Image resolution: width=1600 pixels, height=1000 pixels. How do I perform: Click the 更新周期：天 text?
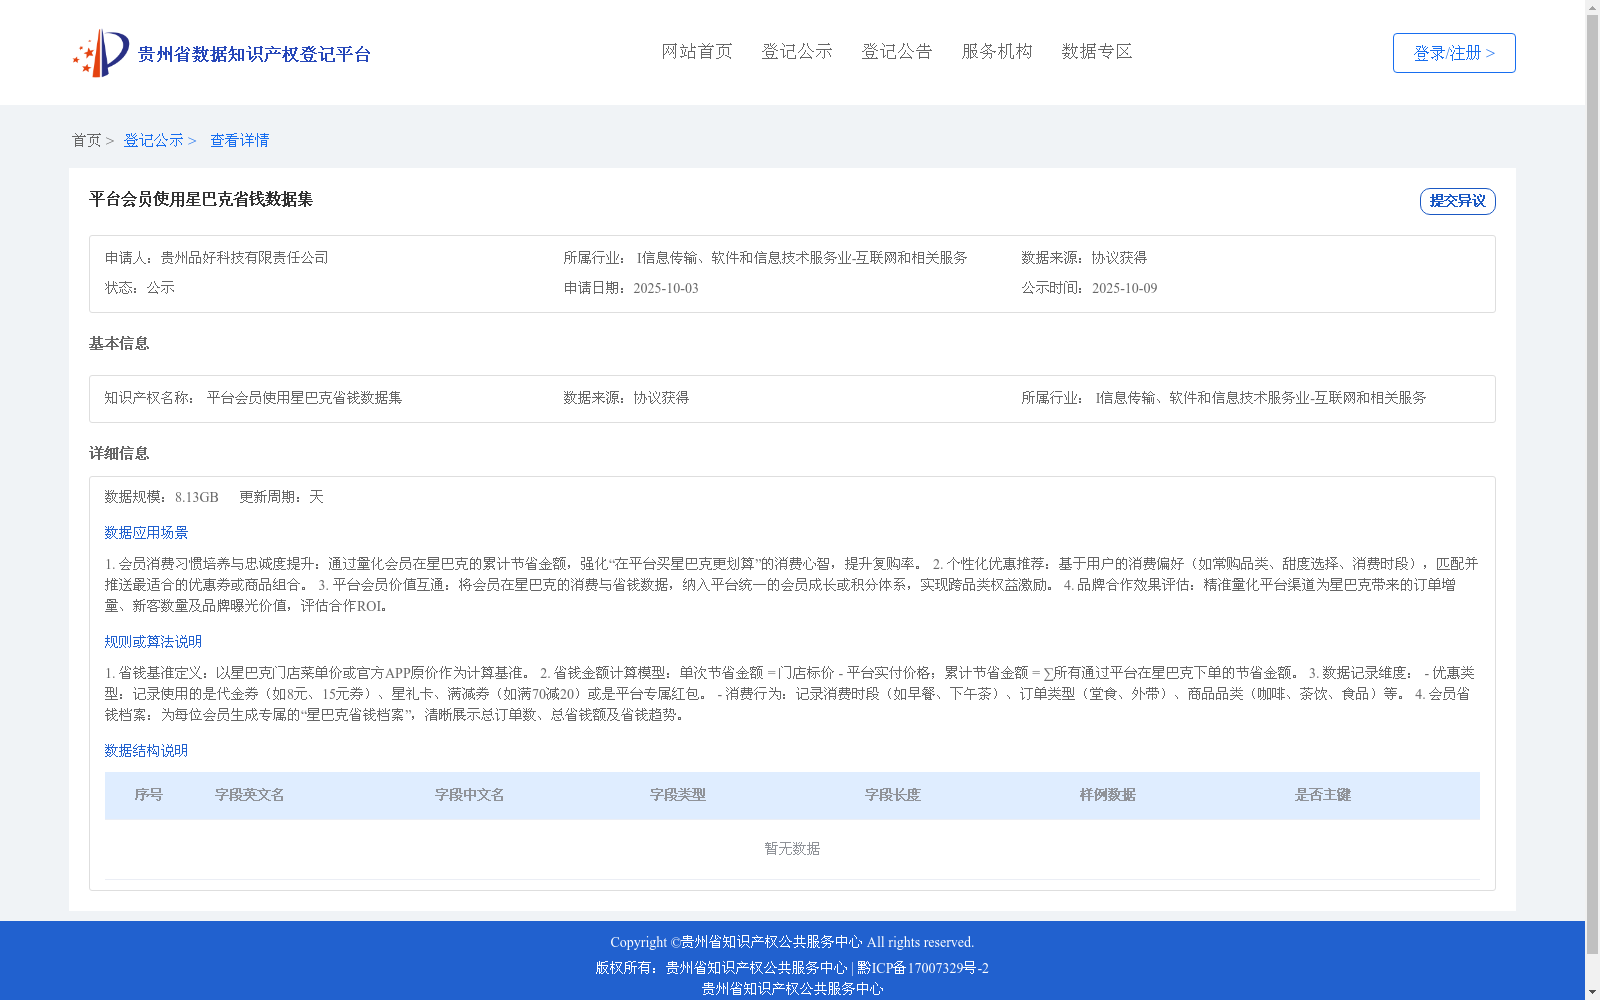[x=281, y=497]
